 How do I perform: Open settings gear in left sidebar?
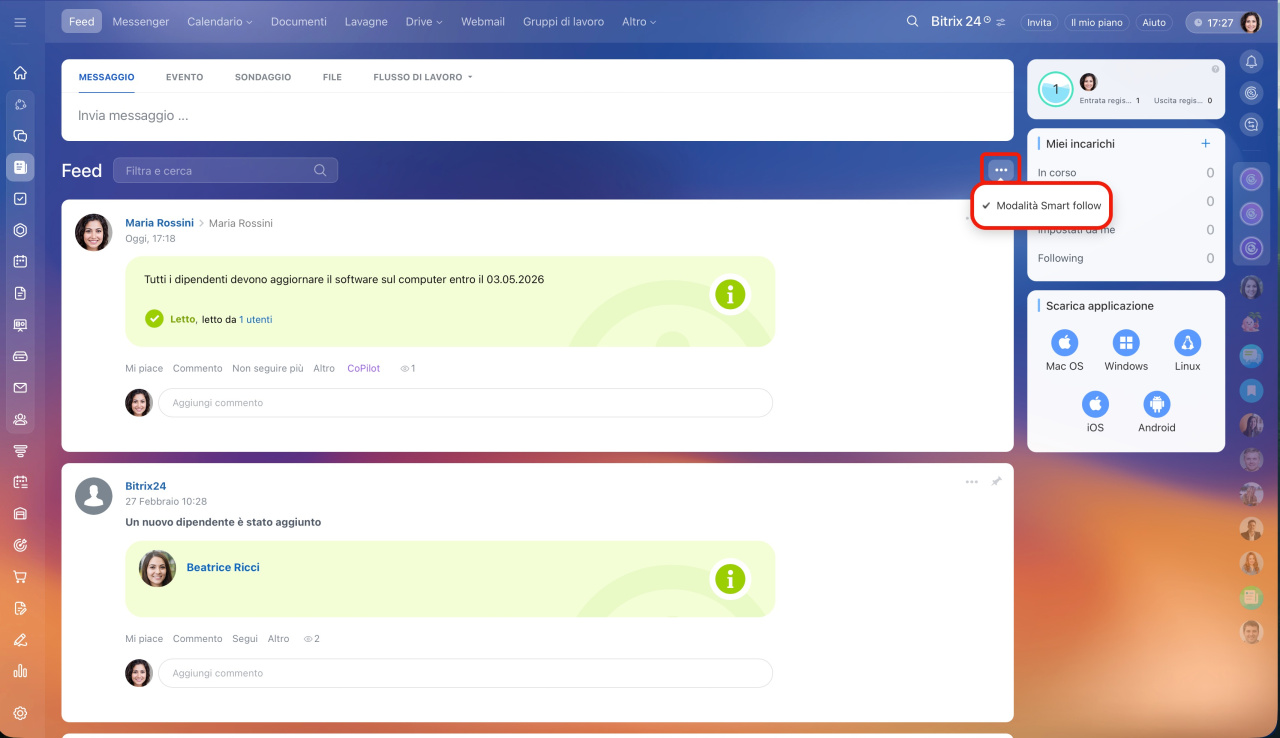coord(20,713)
